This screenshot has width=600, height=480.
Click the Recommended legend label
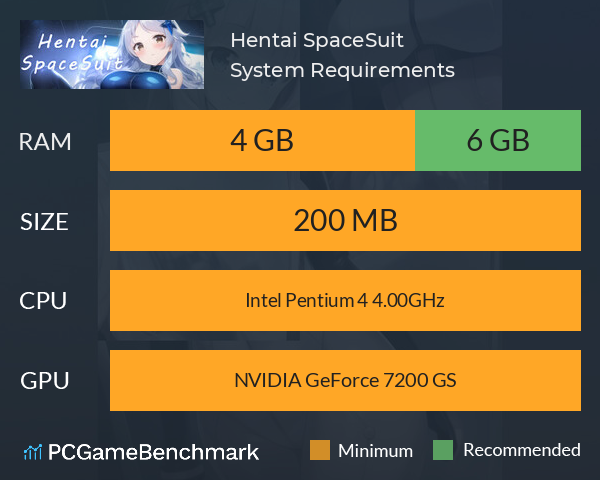click(522, 450)
